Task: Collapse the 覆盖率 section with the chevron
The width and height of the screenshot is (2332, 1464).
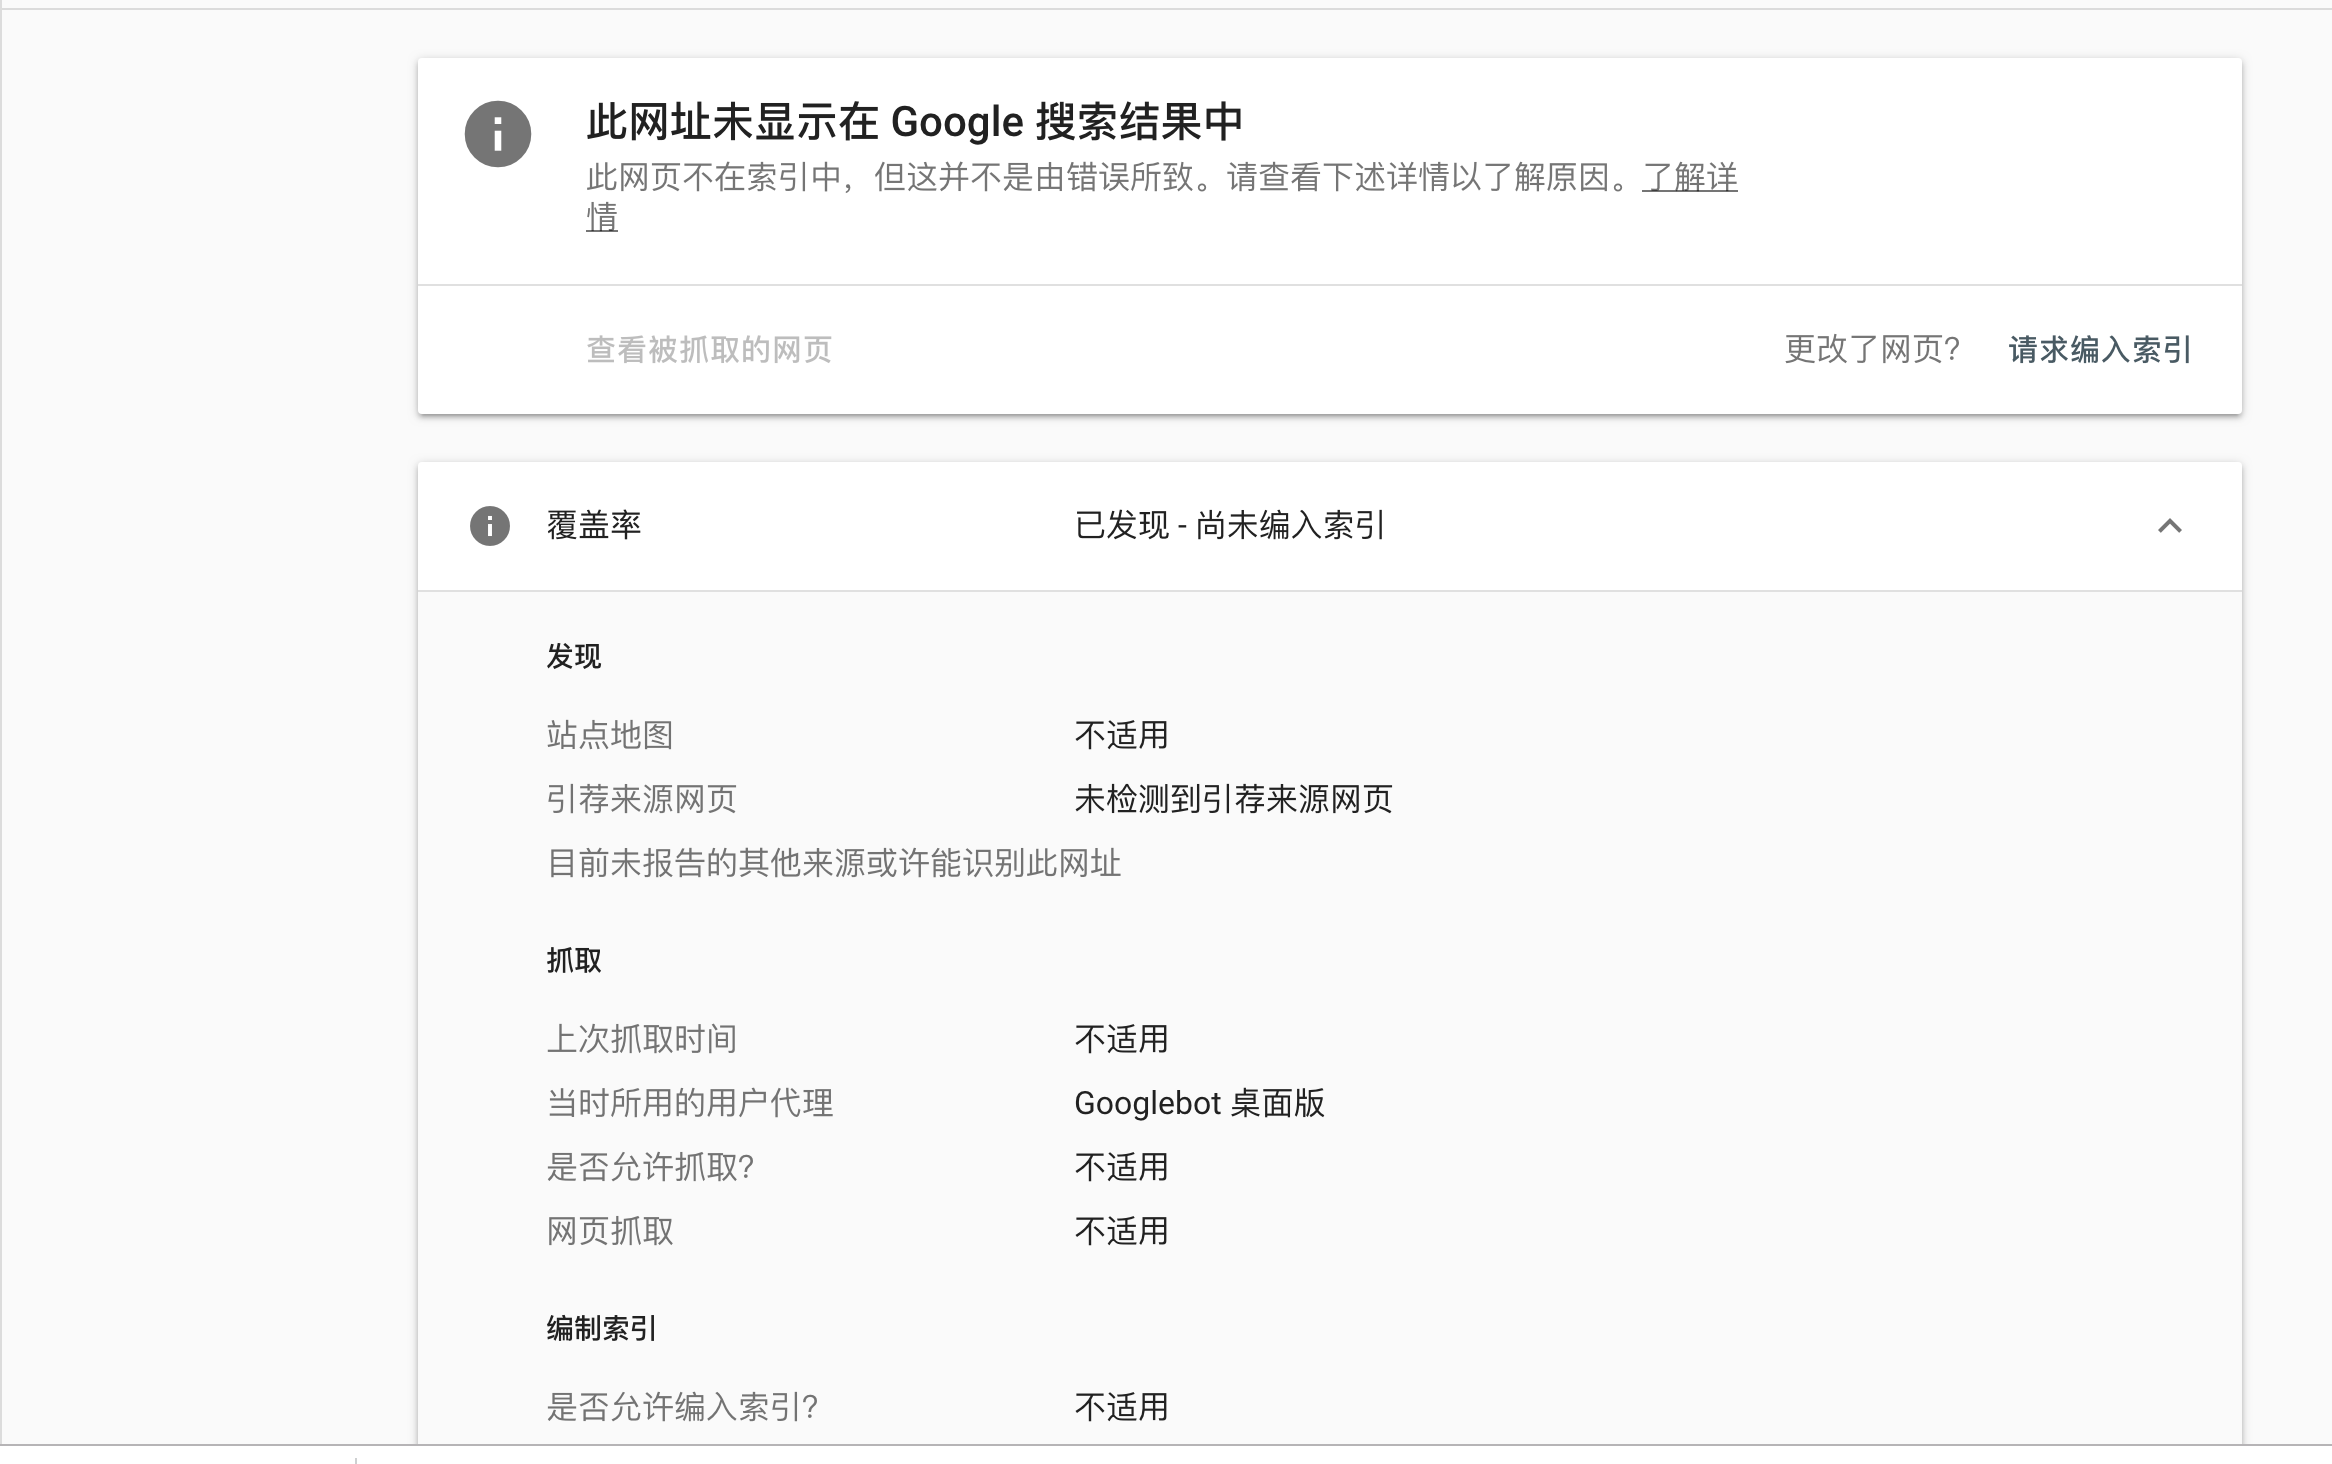Action: pos(2169,526)
